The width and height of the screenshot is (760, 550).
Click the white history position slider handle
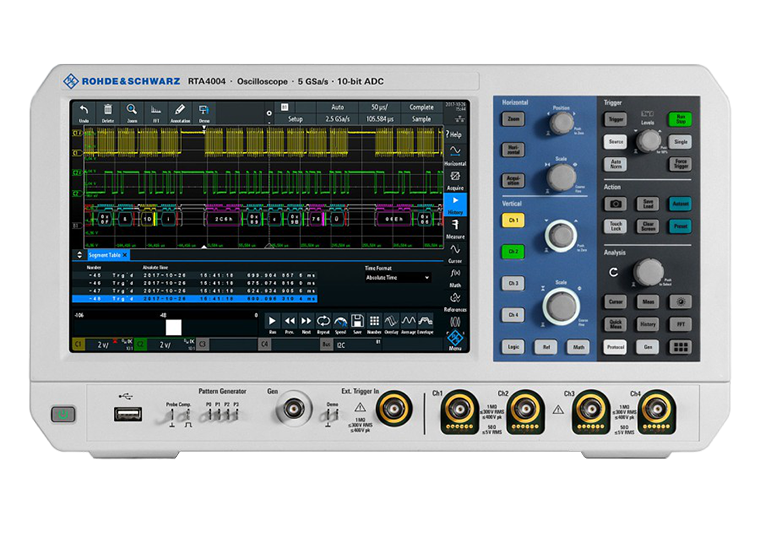click(x=174, y=328)
